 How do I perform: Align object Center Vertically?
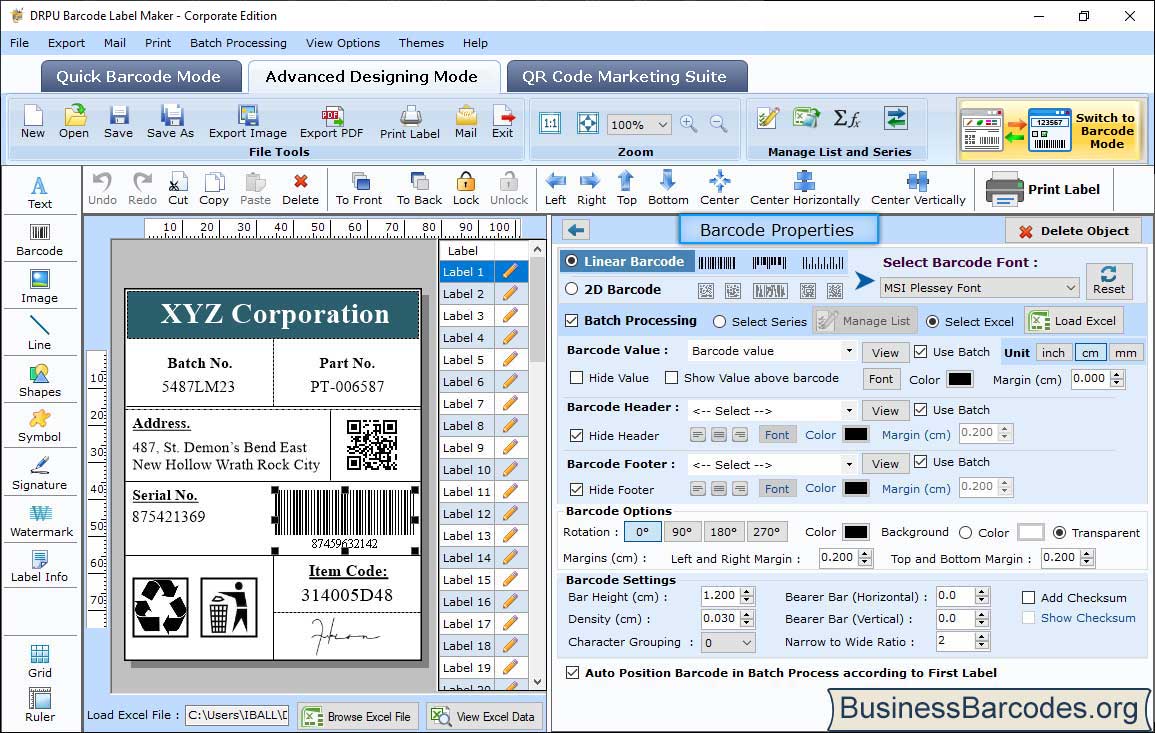click(x=918, y=189)
